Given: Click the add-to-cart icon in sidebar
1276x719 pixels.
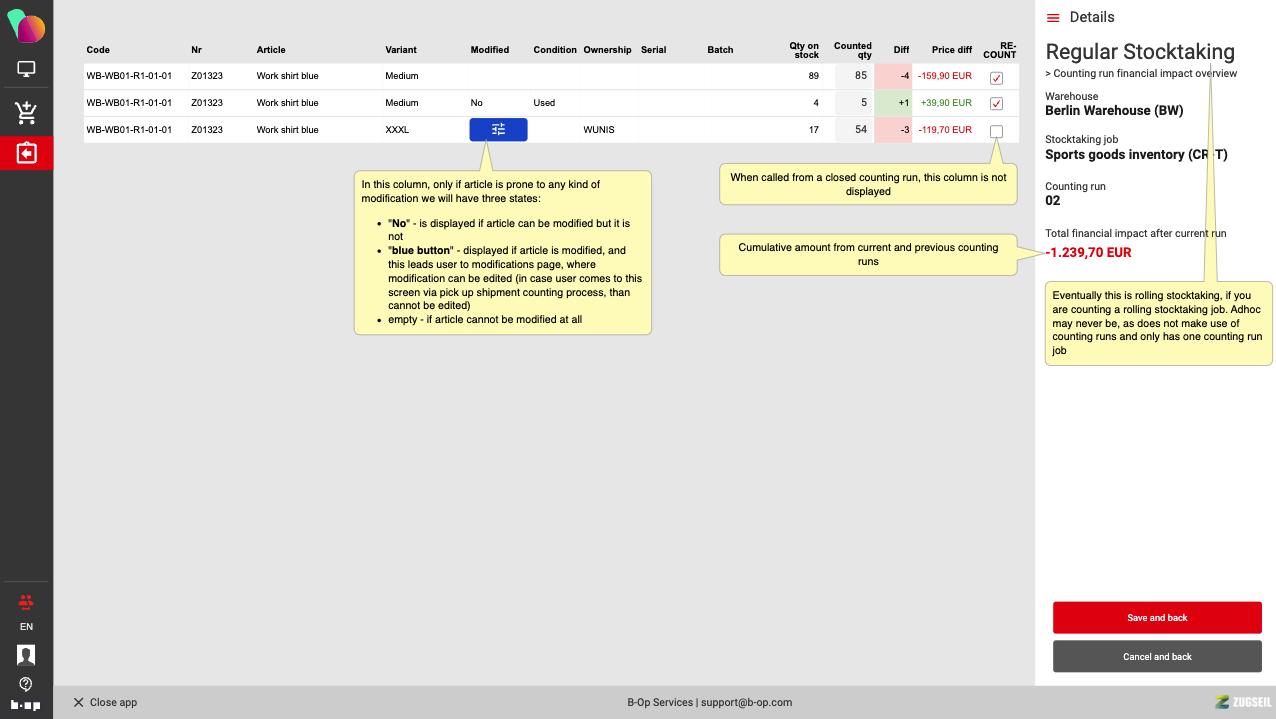Looking at the screenshot, I should click(26, 113).
